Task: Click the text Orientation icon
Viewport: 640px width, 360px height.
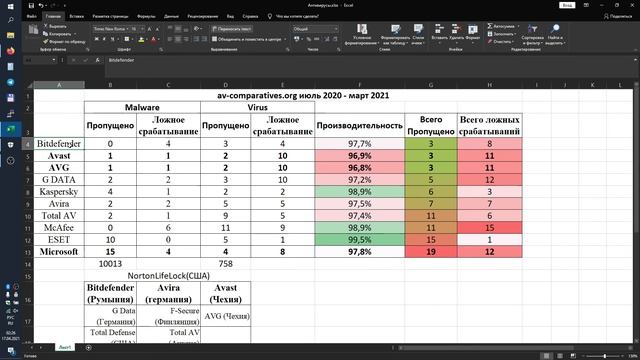Action: (x=196, y=29)
